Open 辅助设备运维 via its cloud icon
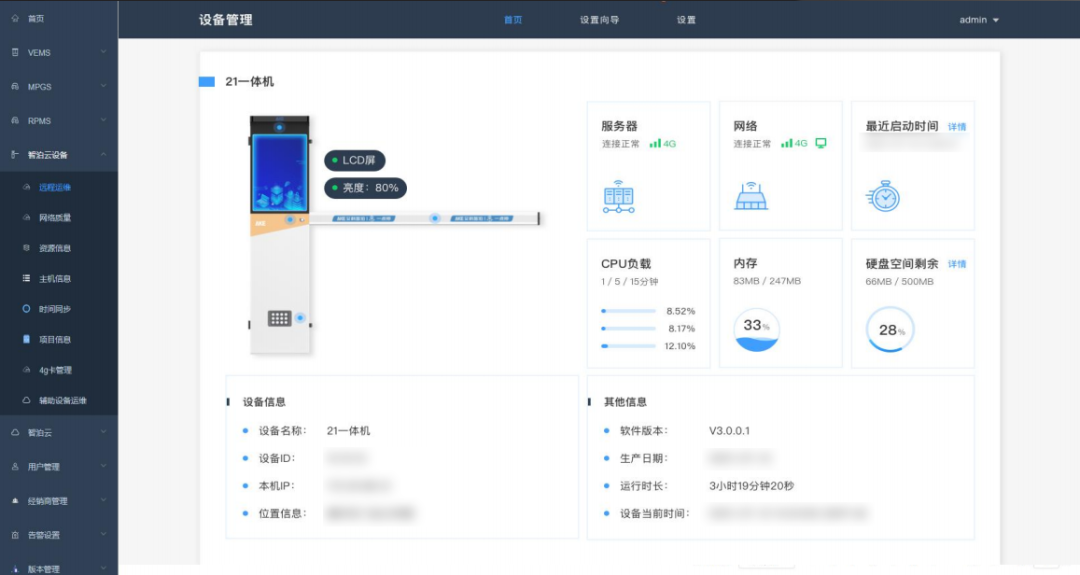This screenshot has height=575, width=1080. click(x=26, y=400)
